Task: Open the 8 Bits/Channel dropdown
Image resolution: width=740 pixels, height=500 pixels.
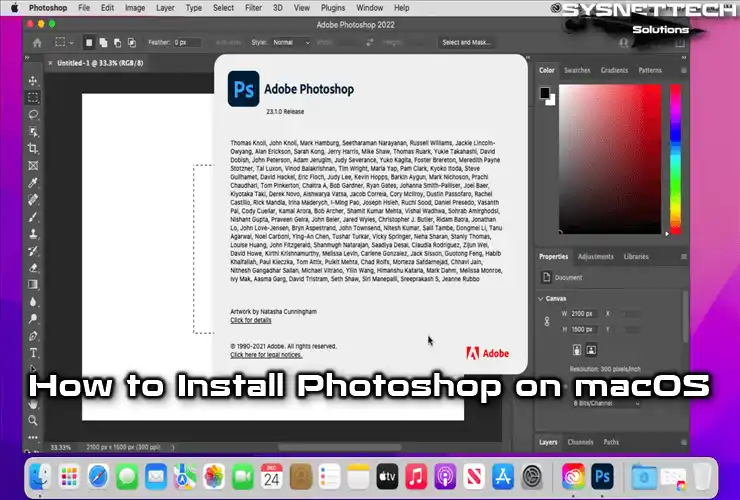Action: [606, 404]
